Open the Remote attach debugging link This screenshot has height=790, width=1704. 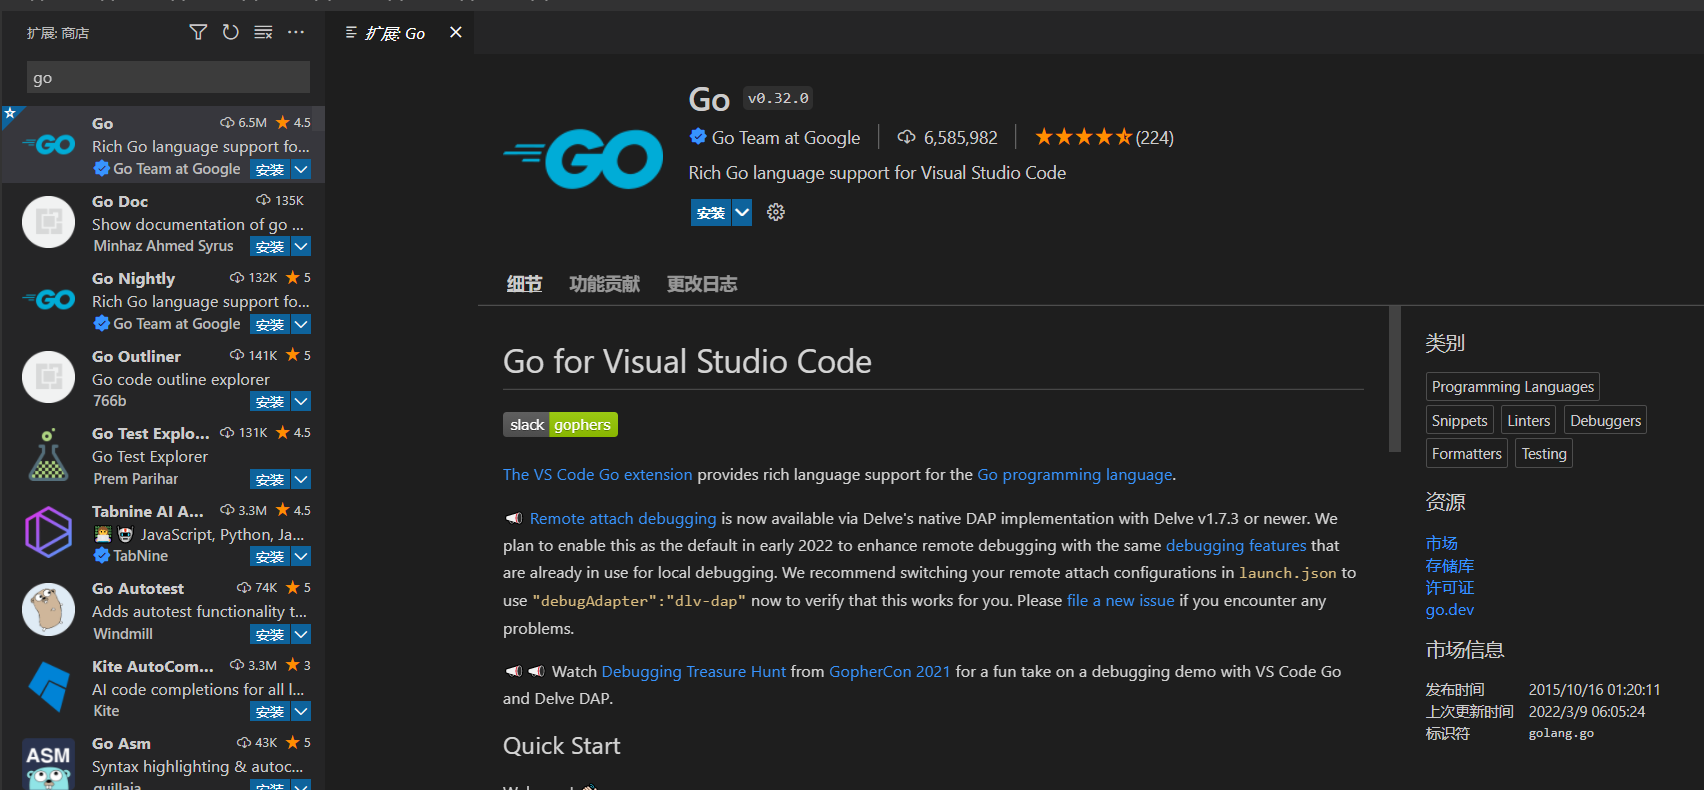tap(622, 518)
